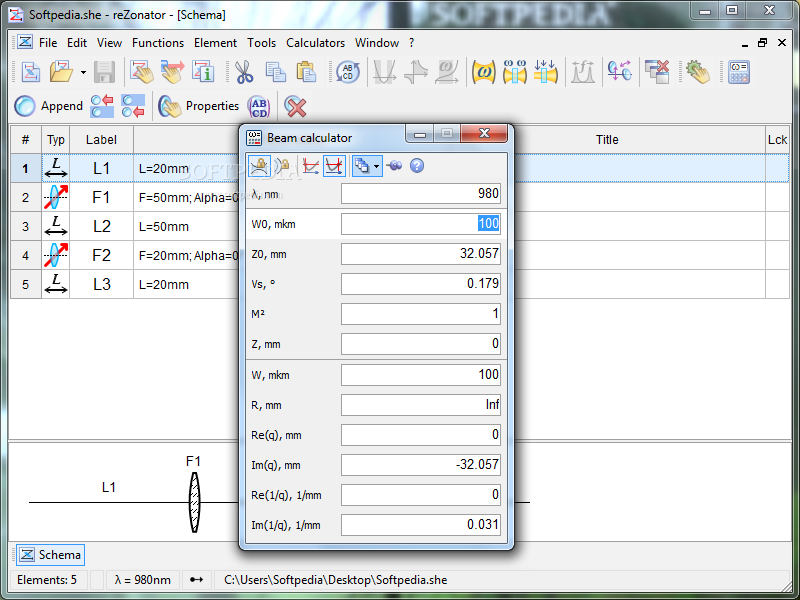Click the move element down icon
Viewport: 800px width, 600px height.
point(133,106)
